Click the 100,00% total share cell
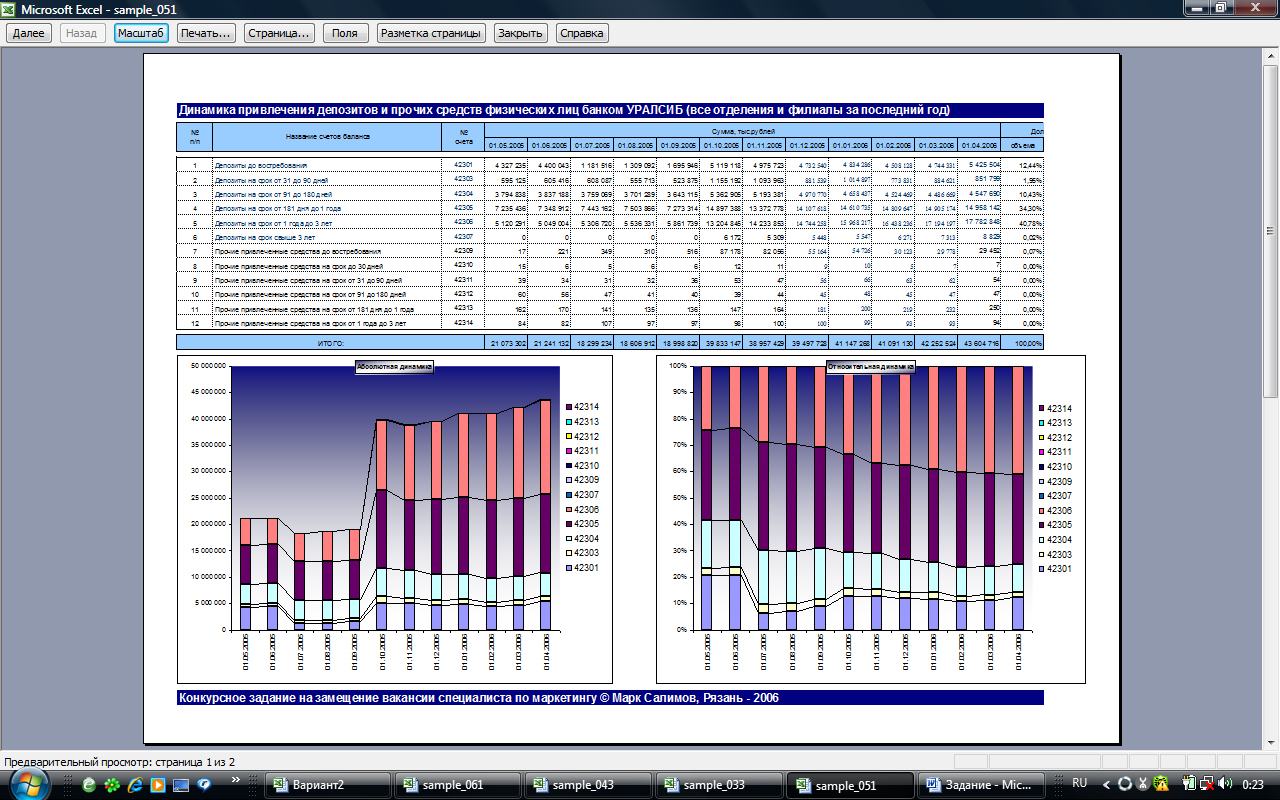Viewport: 1280px width, 800px height. click(1022, 343)
